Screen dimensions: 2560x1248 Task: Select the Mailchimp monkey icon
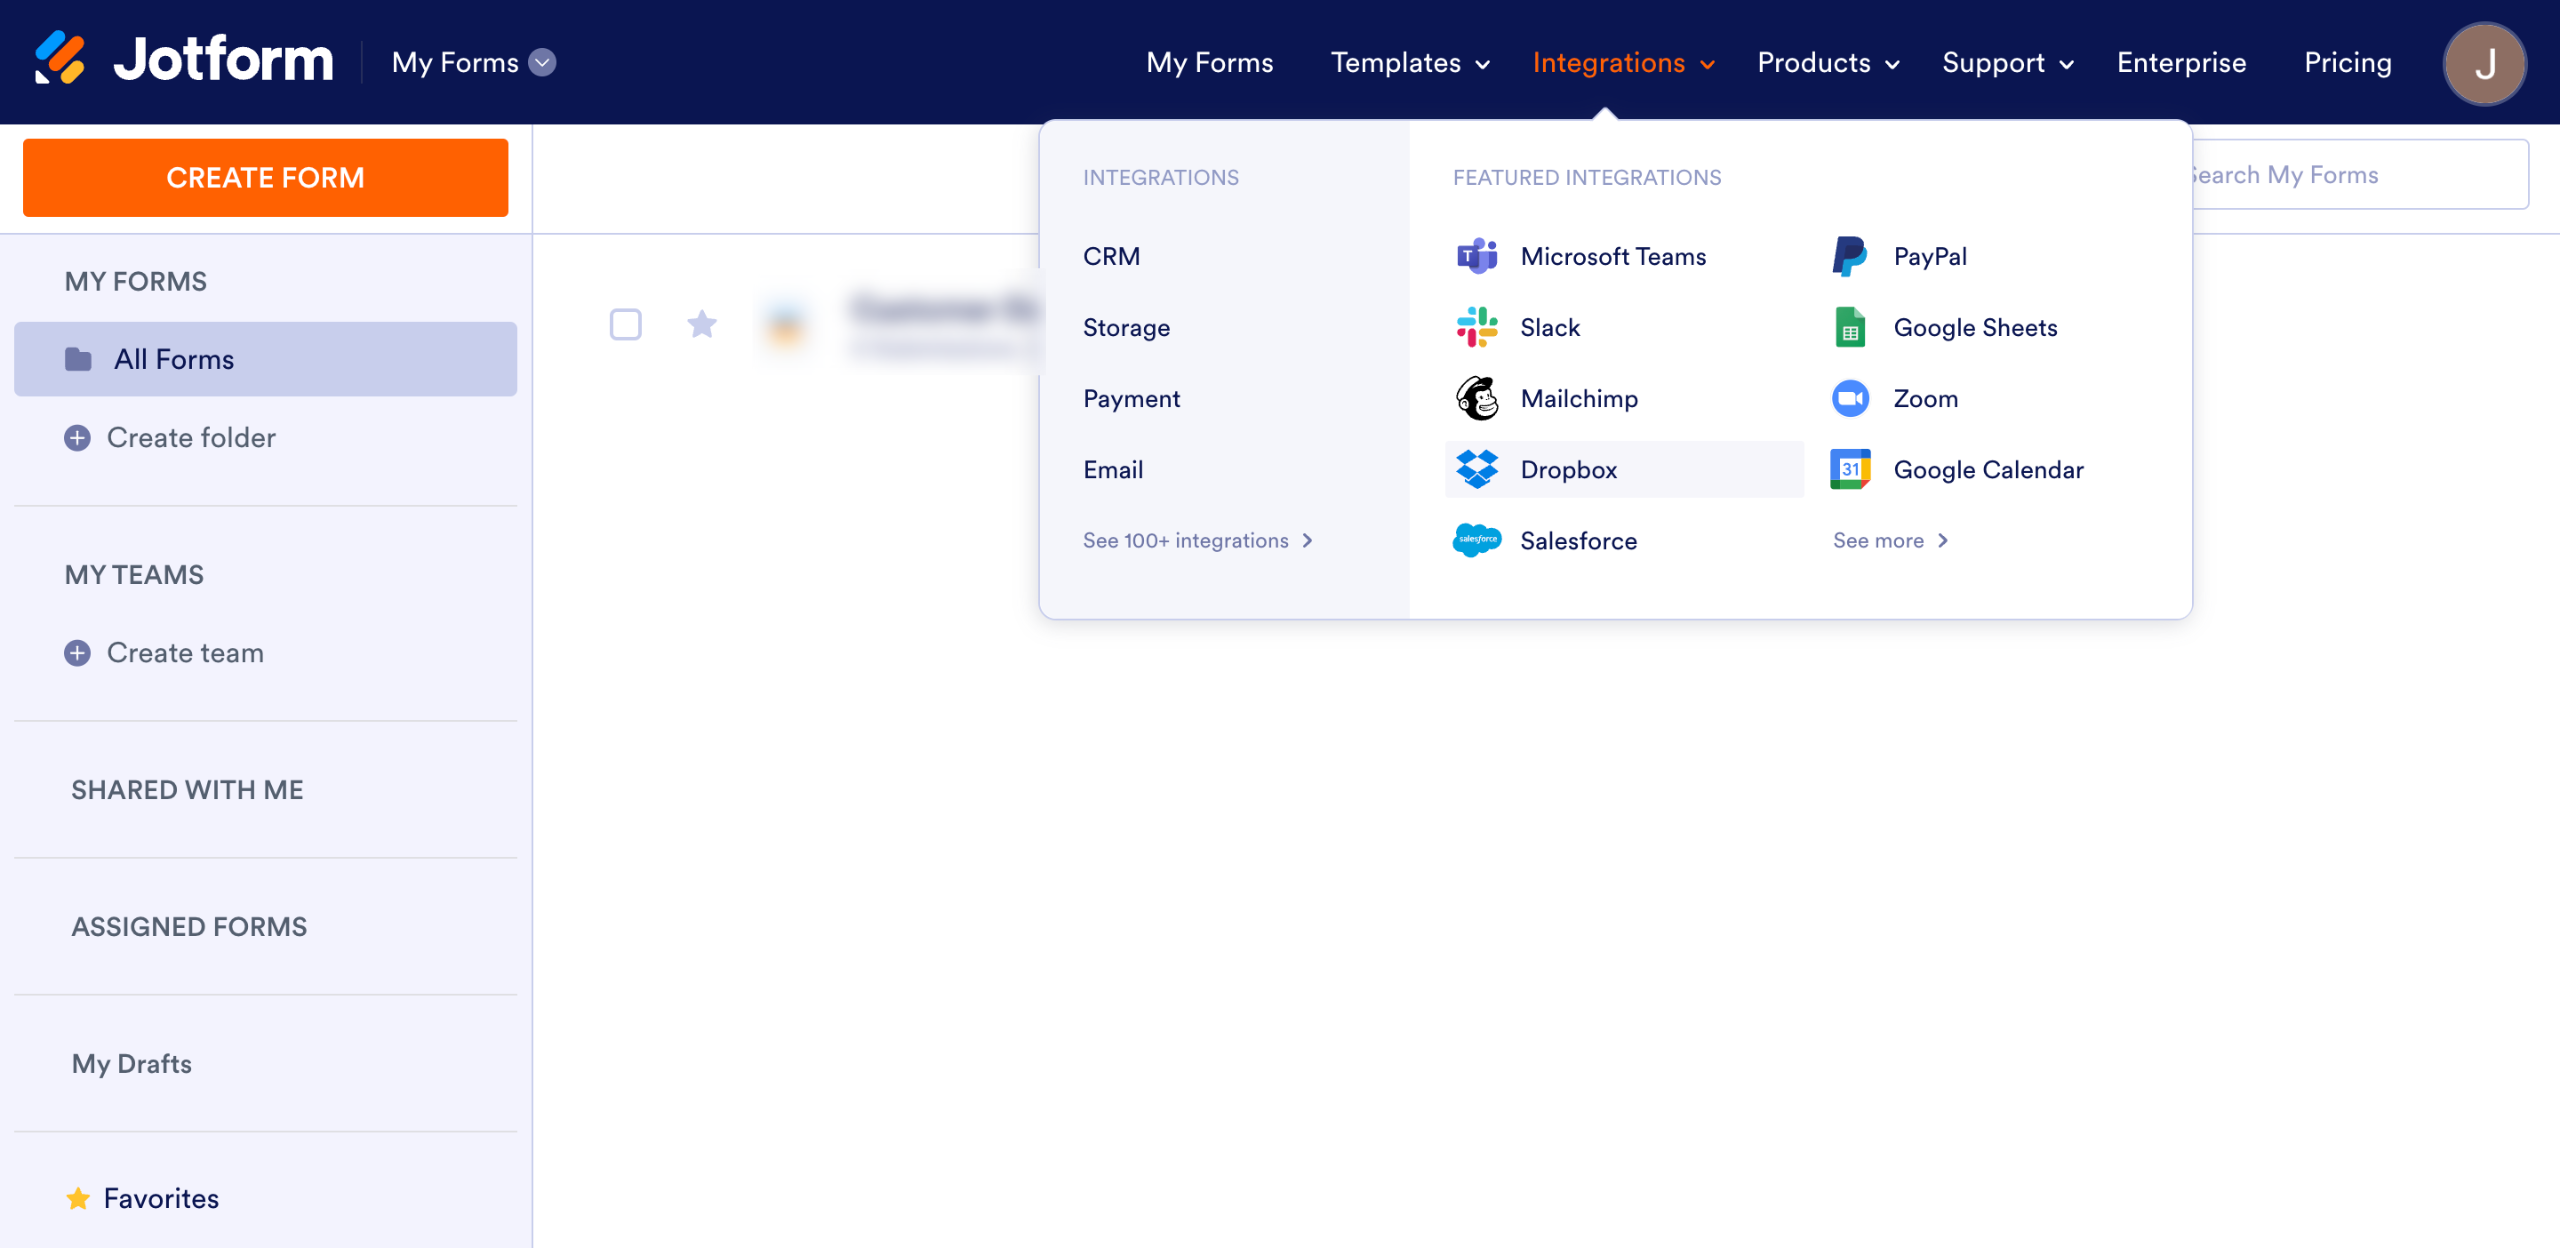click(1477, 398)
